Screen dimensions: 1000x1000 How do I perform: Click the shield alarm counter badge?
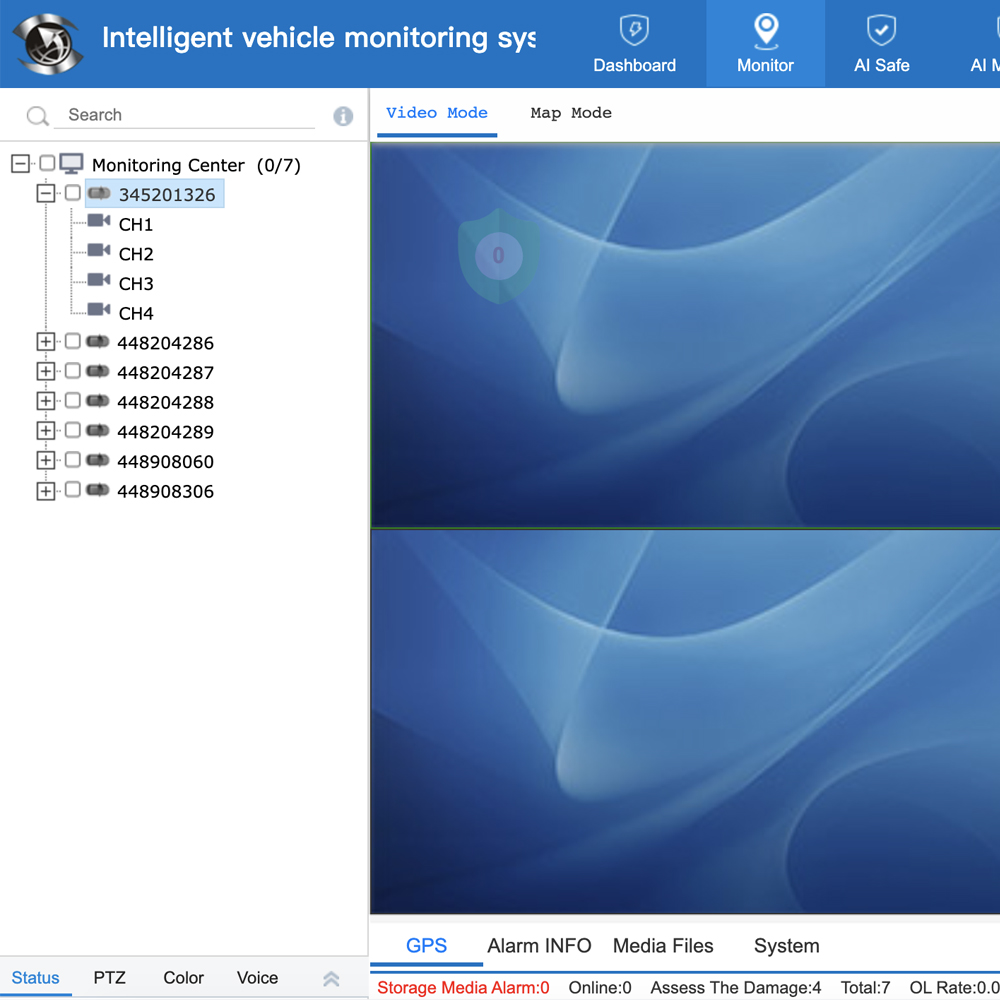click(498, 256)
